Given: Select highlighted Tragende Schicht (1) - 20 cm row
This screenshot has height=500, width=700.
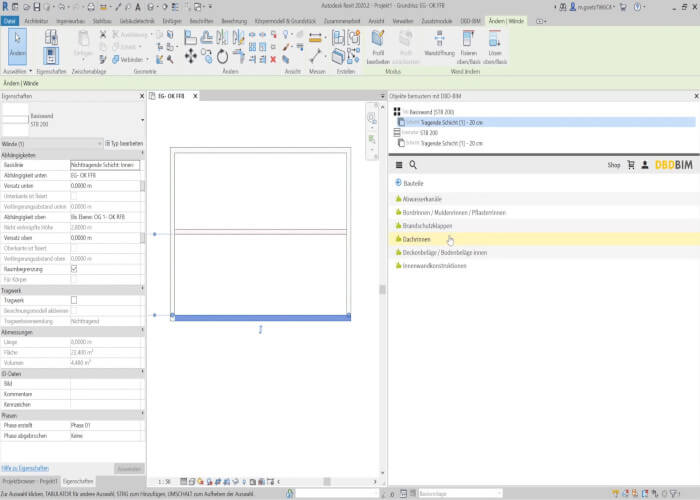Looking at the screenshot, I should click(546, 122).
